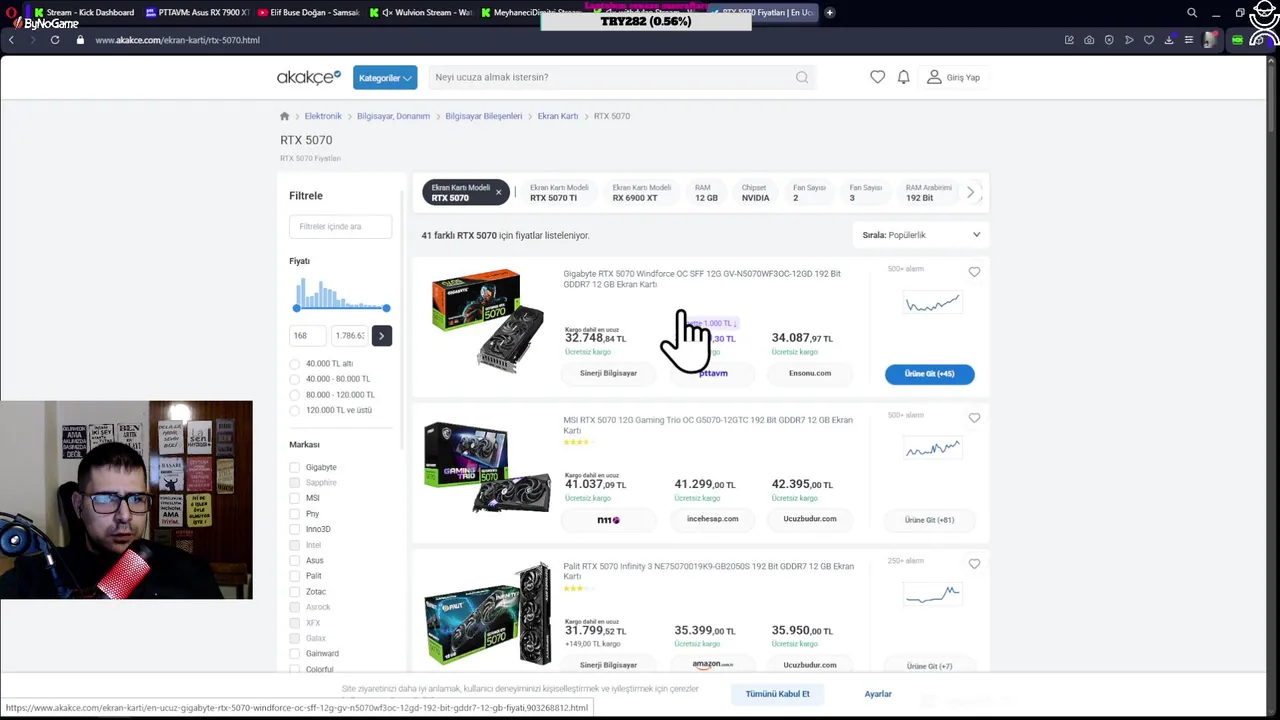1280x720 pixels.
Task: Select the RTX 5070 TI model chip
Action: [559, 192]
